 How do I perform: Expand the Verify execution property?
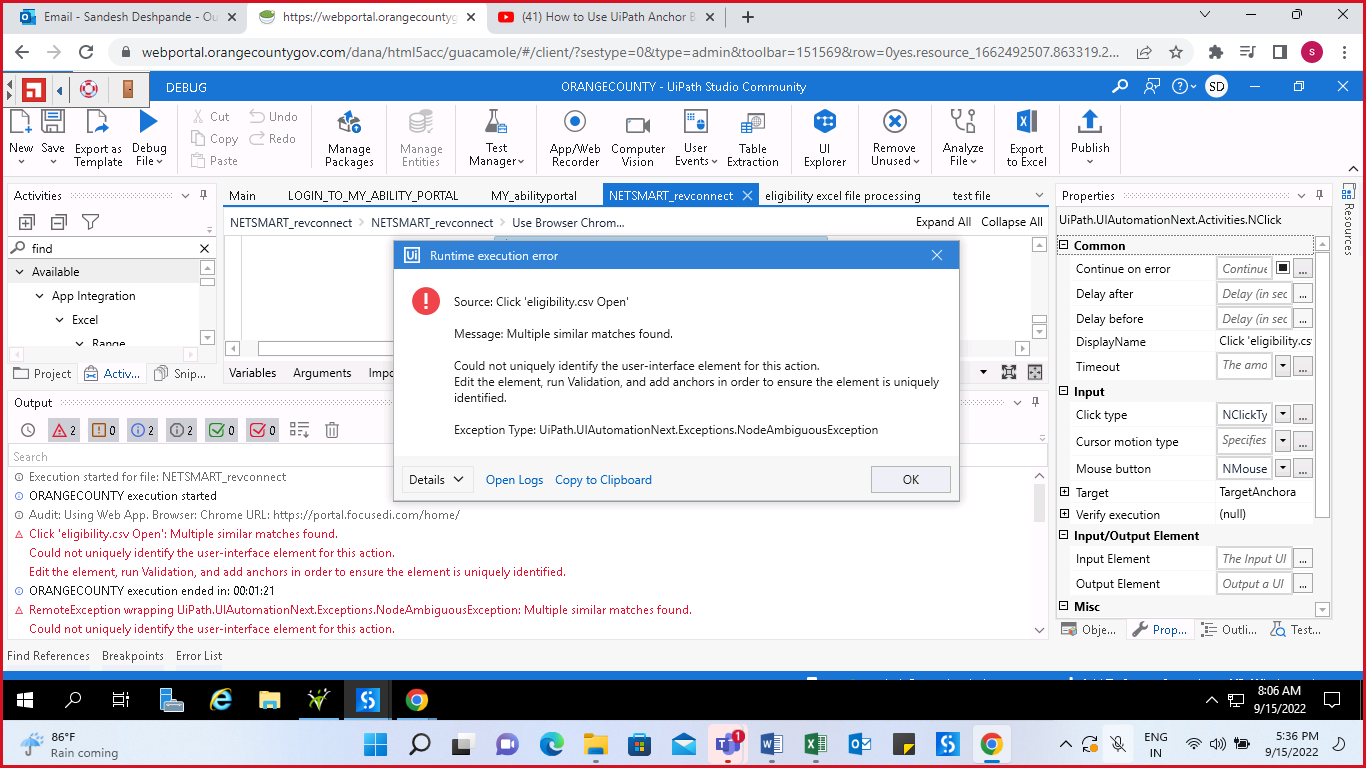click(x=1065, y=514)
